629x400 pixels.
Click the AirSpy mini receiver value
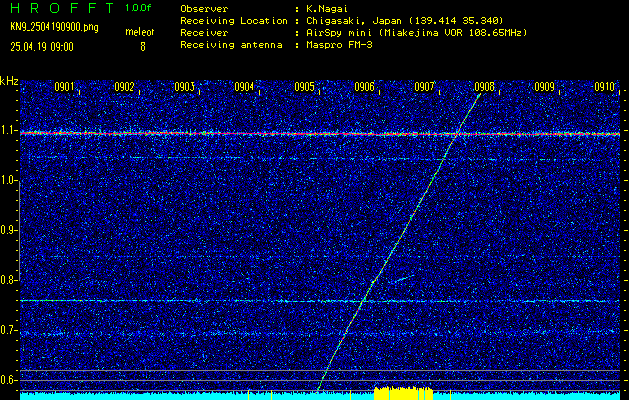(x=417, y=32)
